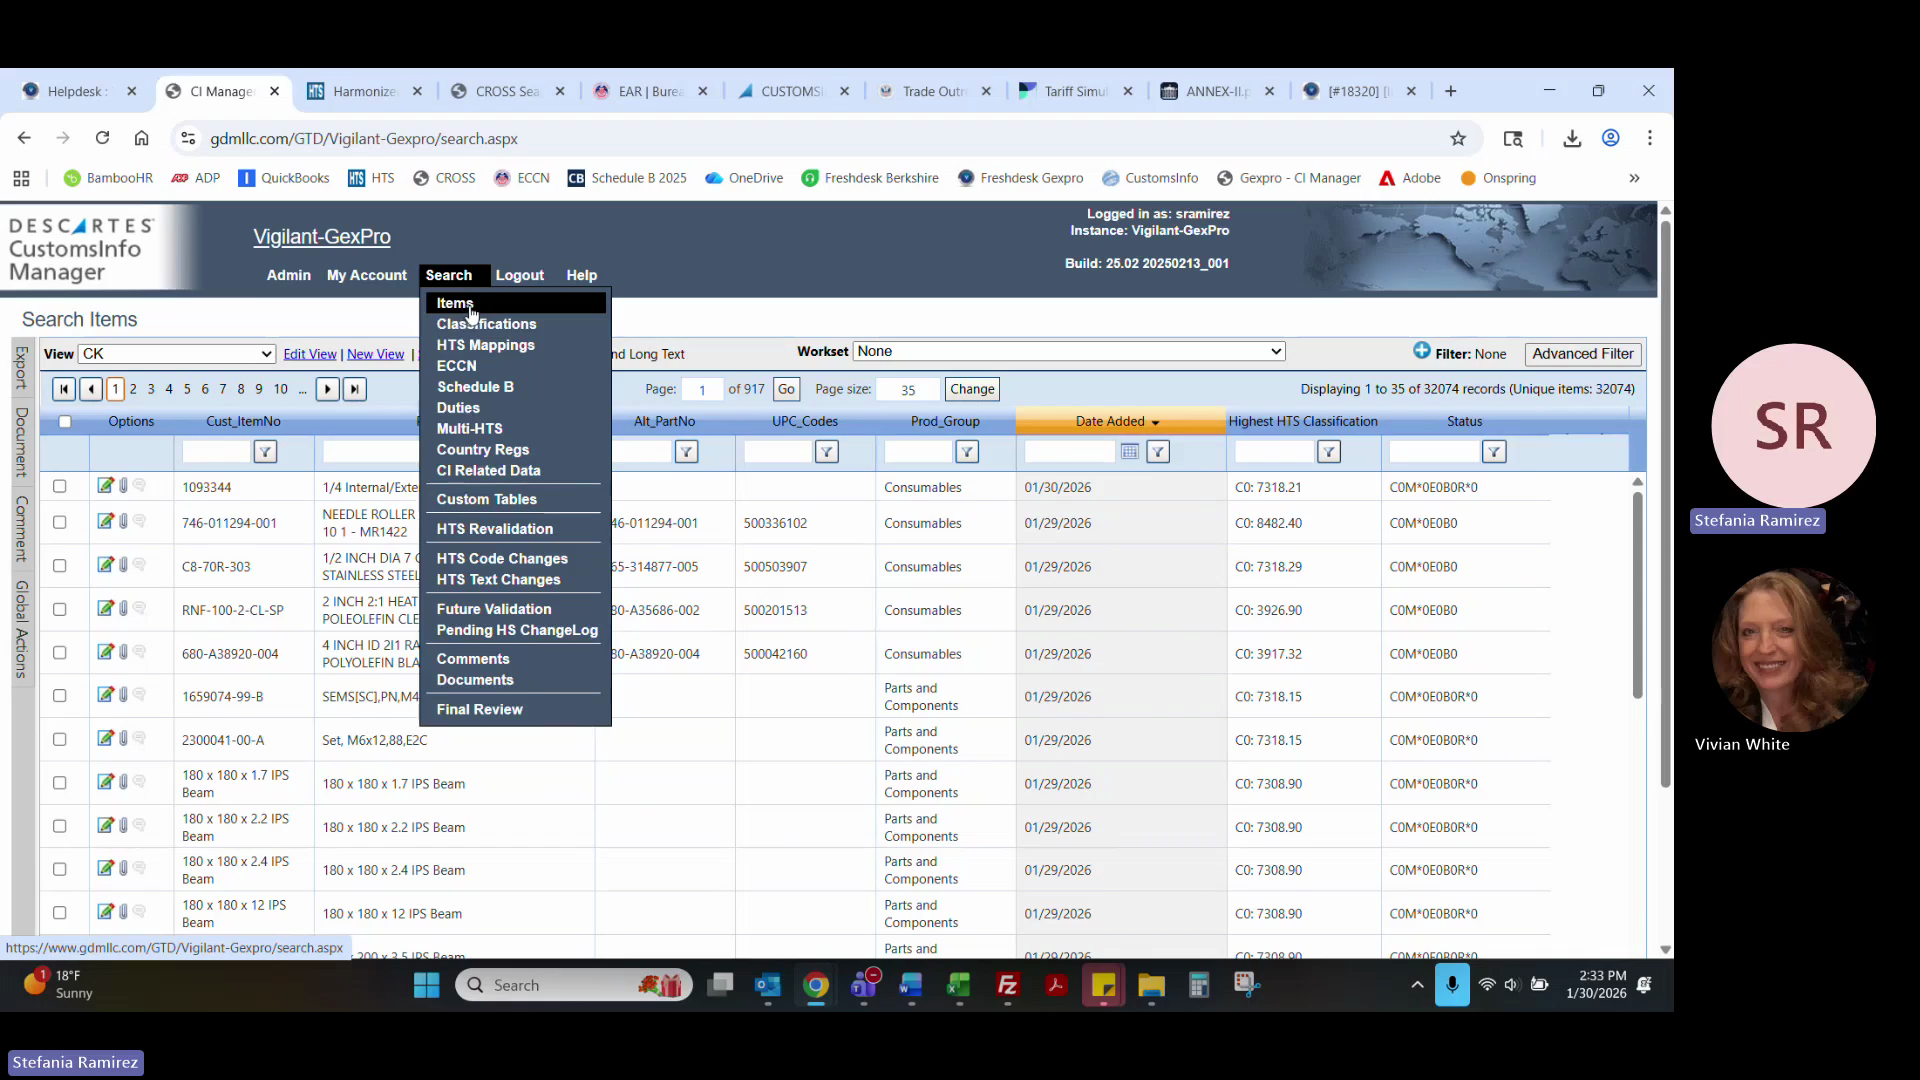Click the last page navigation arrow
This screenshot has width=1920, height=1080.
(x=354, y=389)
